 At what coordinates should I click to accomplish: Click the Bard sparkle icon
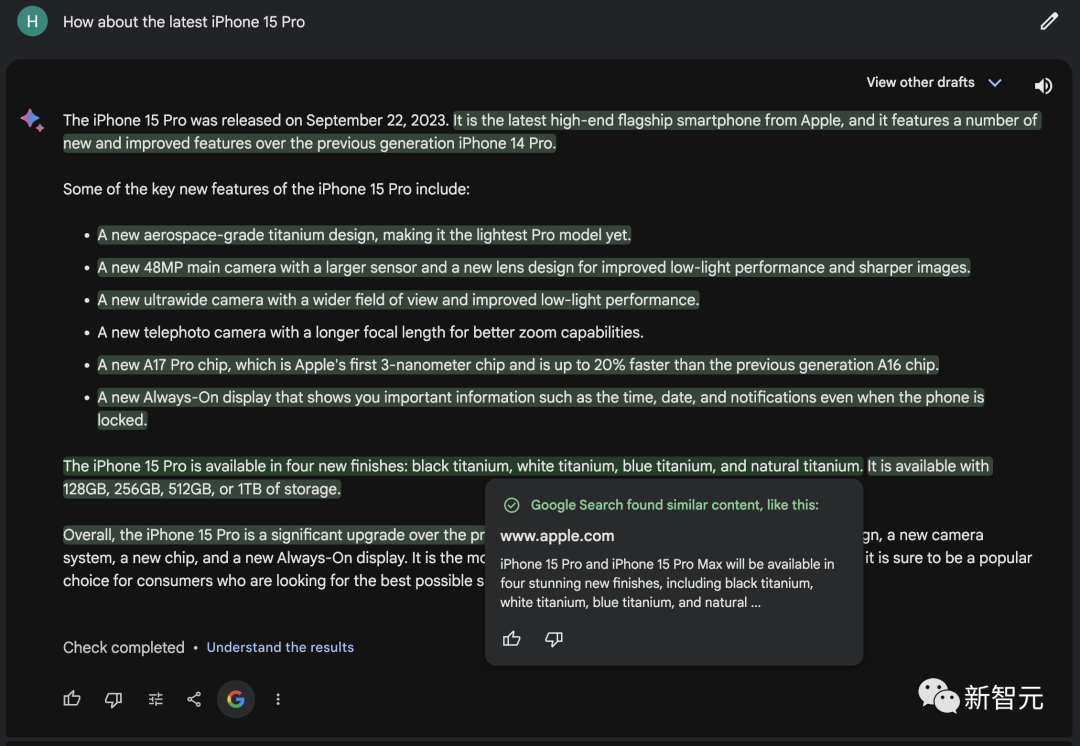32,120
